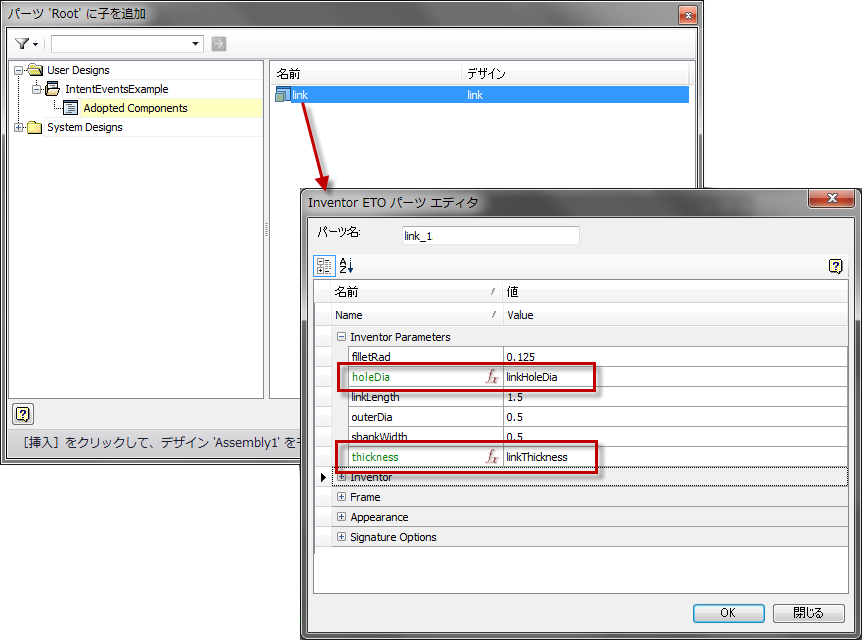863x640 pixels.
Task: Select the thickness parameter name
Action: pos(375,457)
